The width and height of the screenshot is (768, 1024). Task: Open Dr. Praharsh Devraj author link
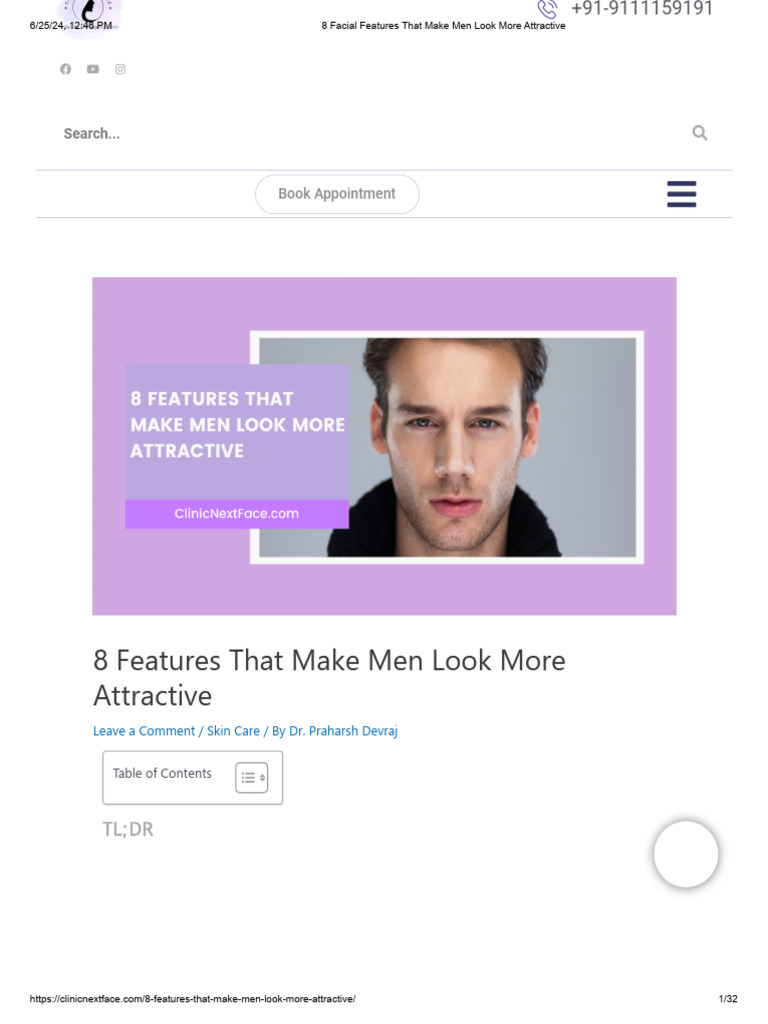pyautogui.click(x=343, y=731)
